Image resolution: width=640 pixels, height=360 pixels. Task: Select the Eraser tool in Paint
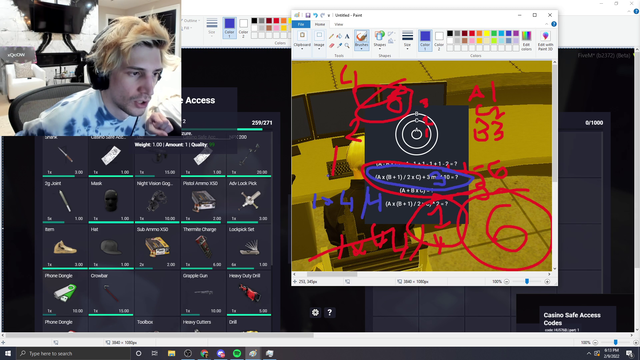point(331,45)
